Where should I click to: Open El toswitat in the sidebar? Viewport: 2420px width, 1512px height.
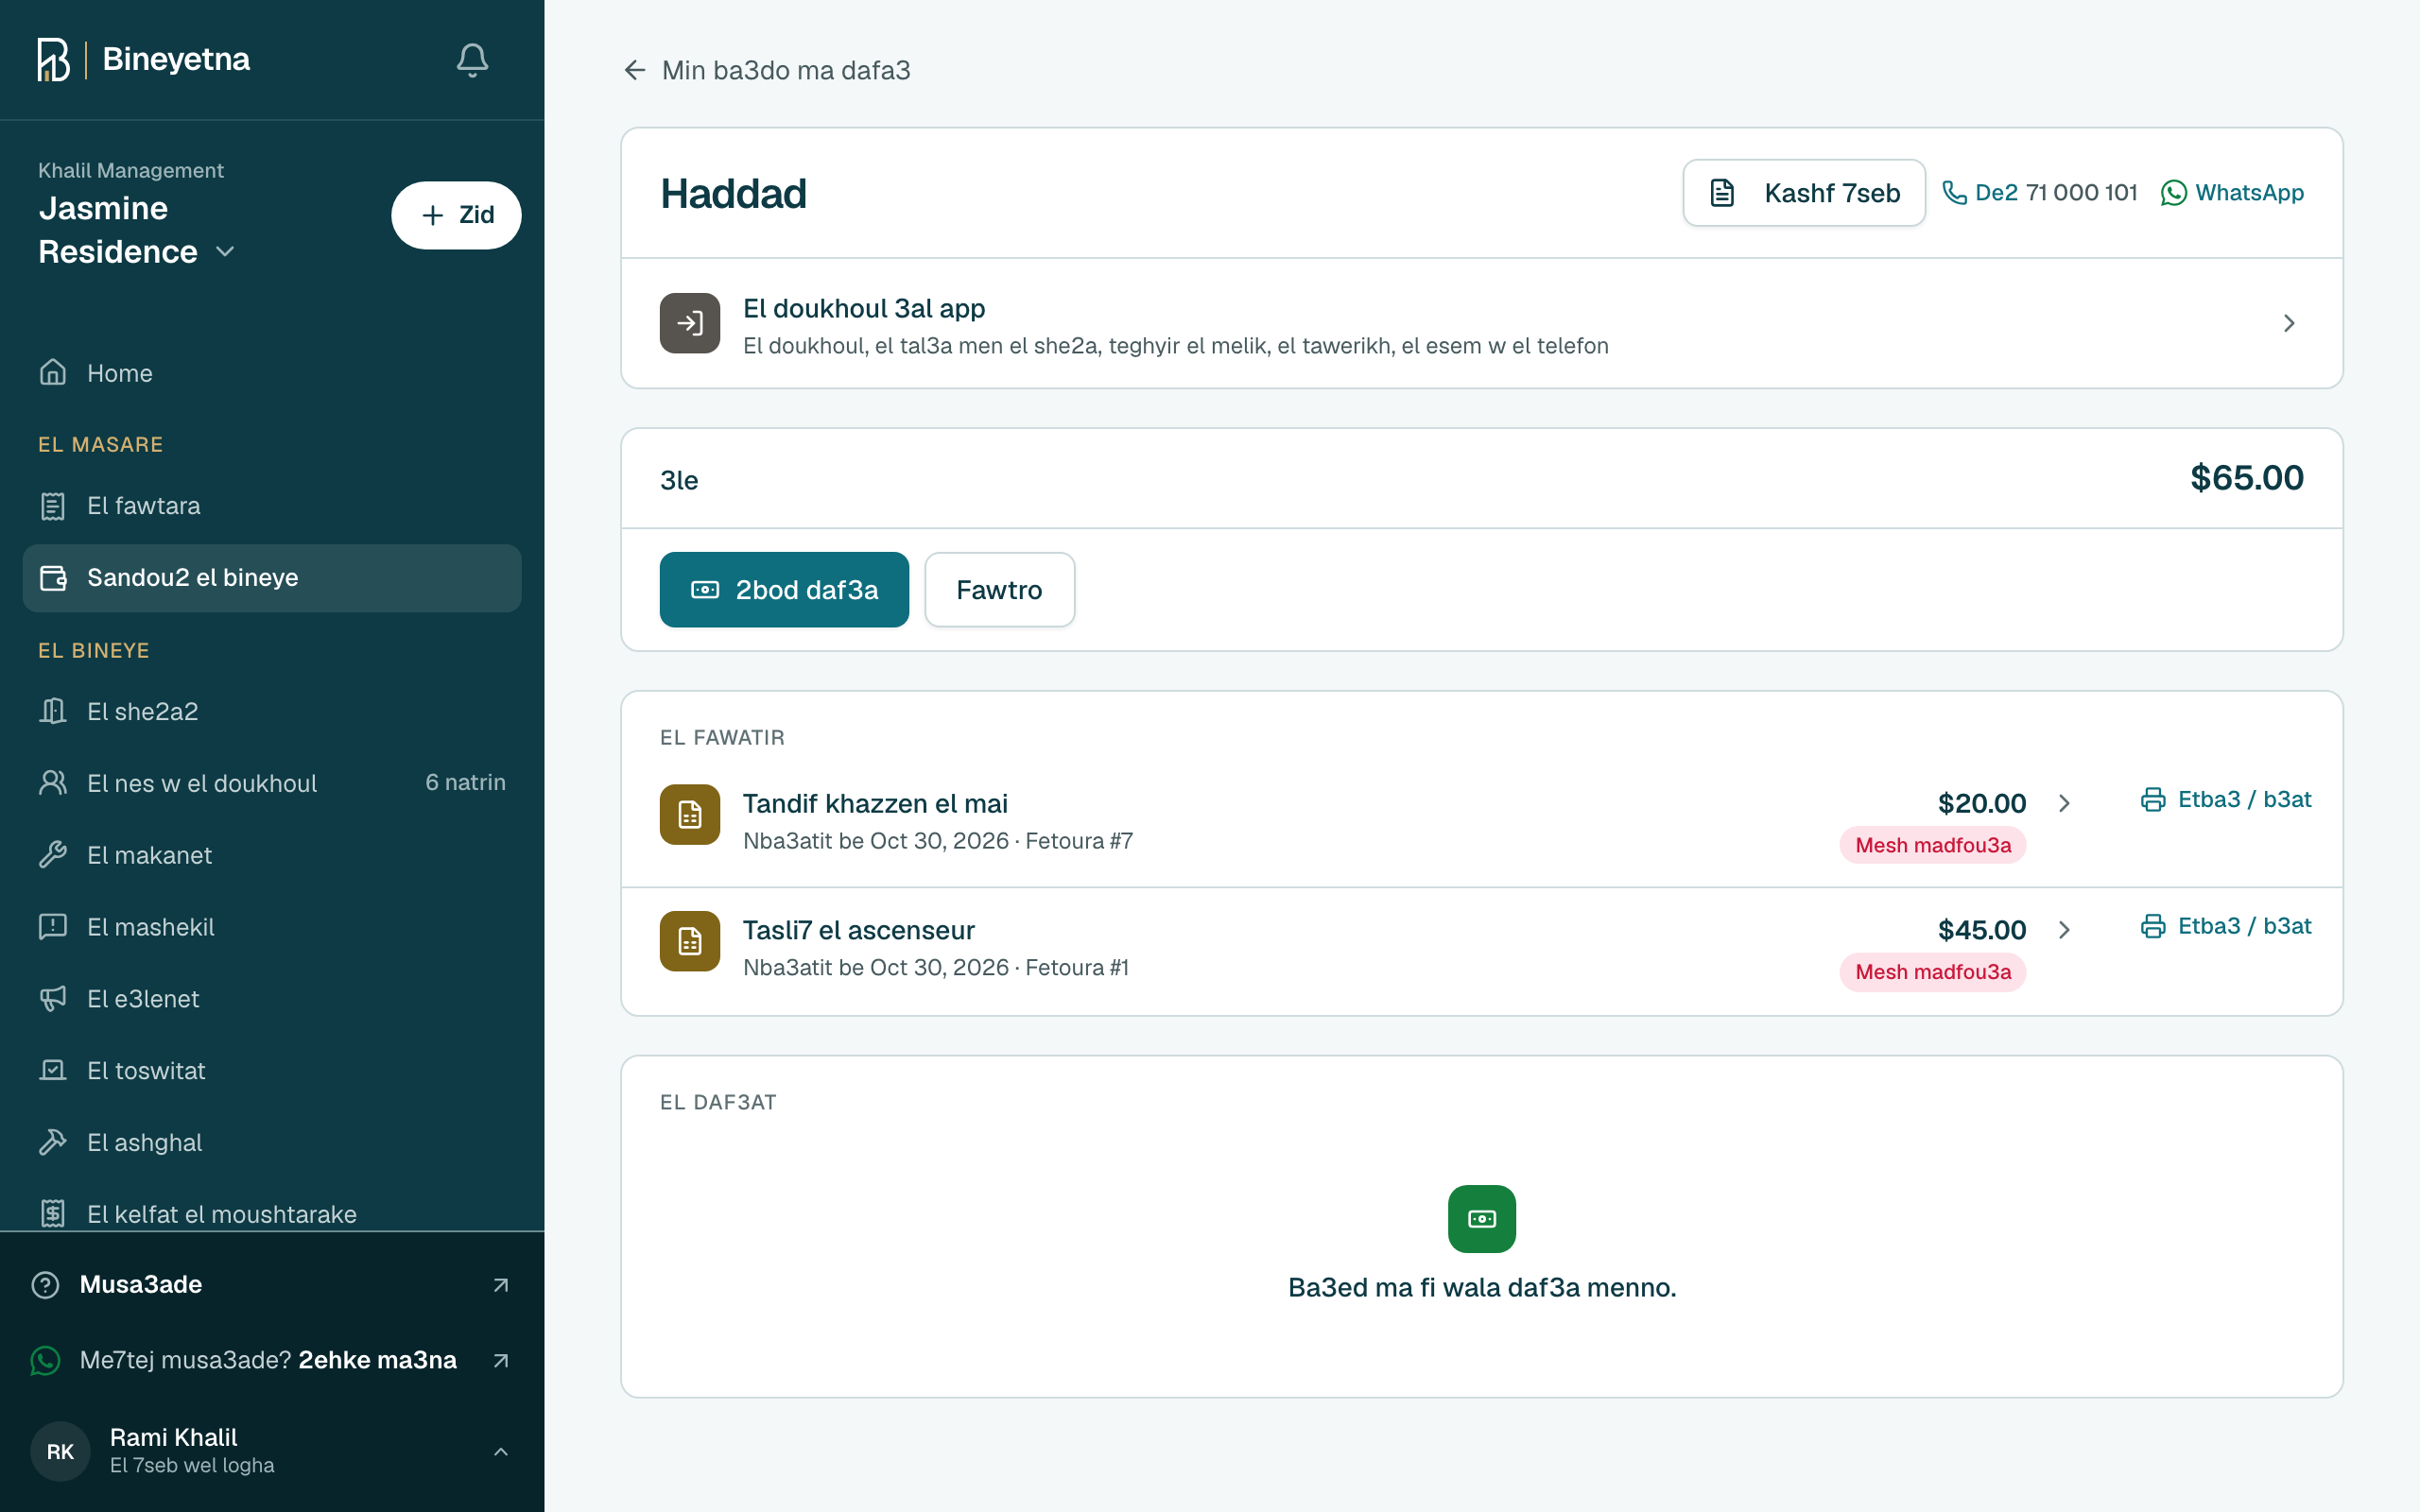click(x=272, y=1071)
